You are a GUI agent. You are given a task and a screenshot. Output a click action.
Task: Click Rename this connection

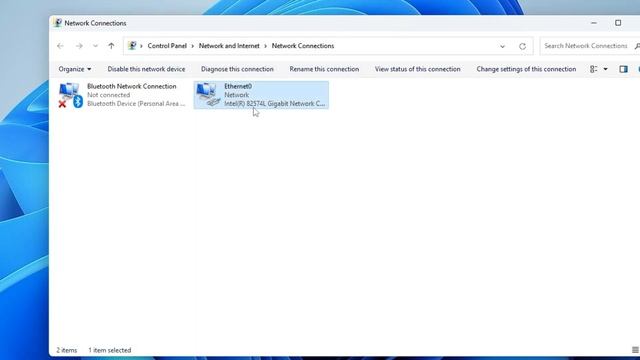click(x=324, y=69)
